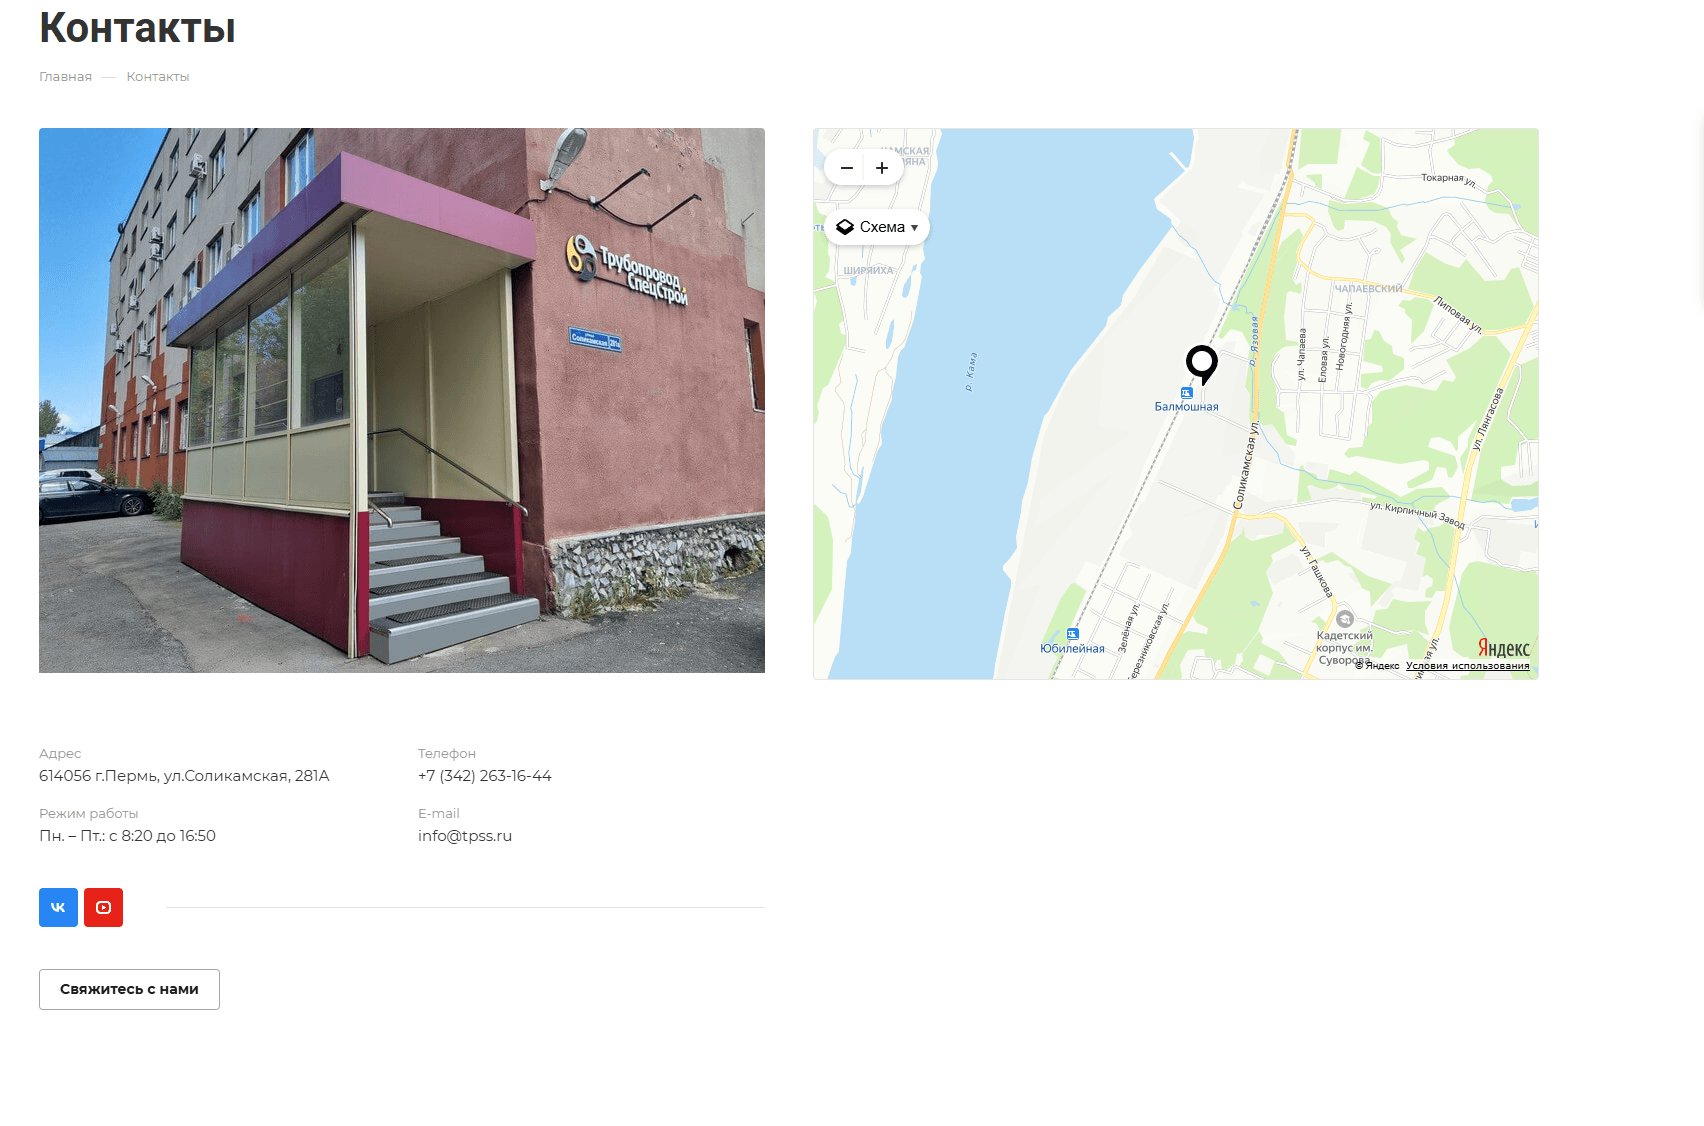Screen dimensions: 1704x1126
Task: Click the Контакты breadcrumb item
Action: click(158, 77)
